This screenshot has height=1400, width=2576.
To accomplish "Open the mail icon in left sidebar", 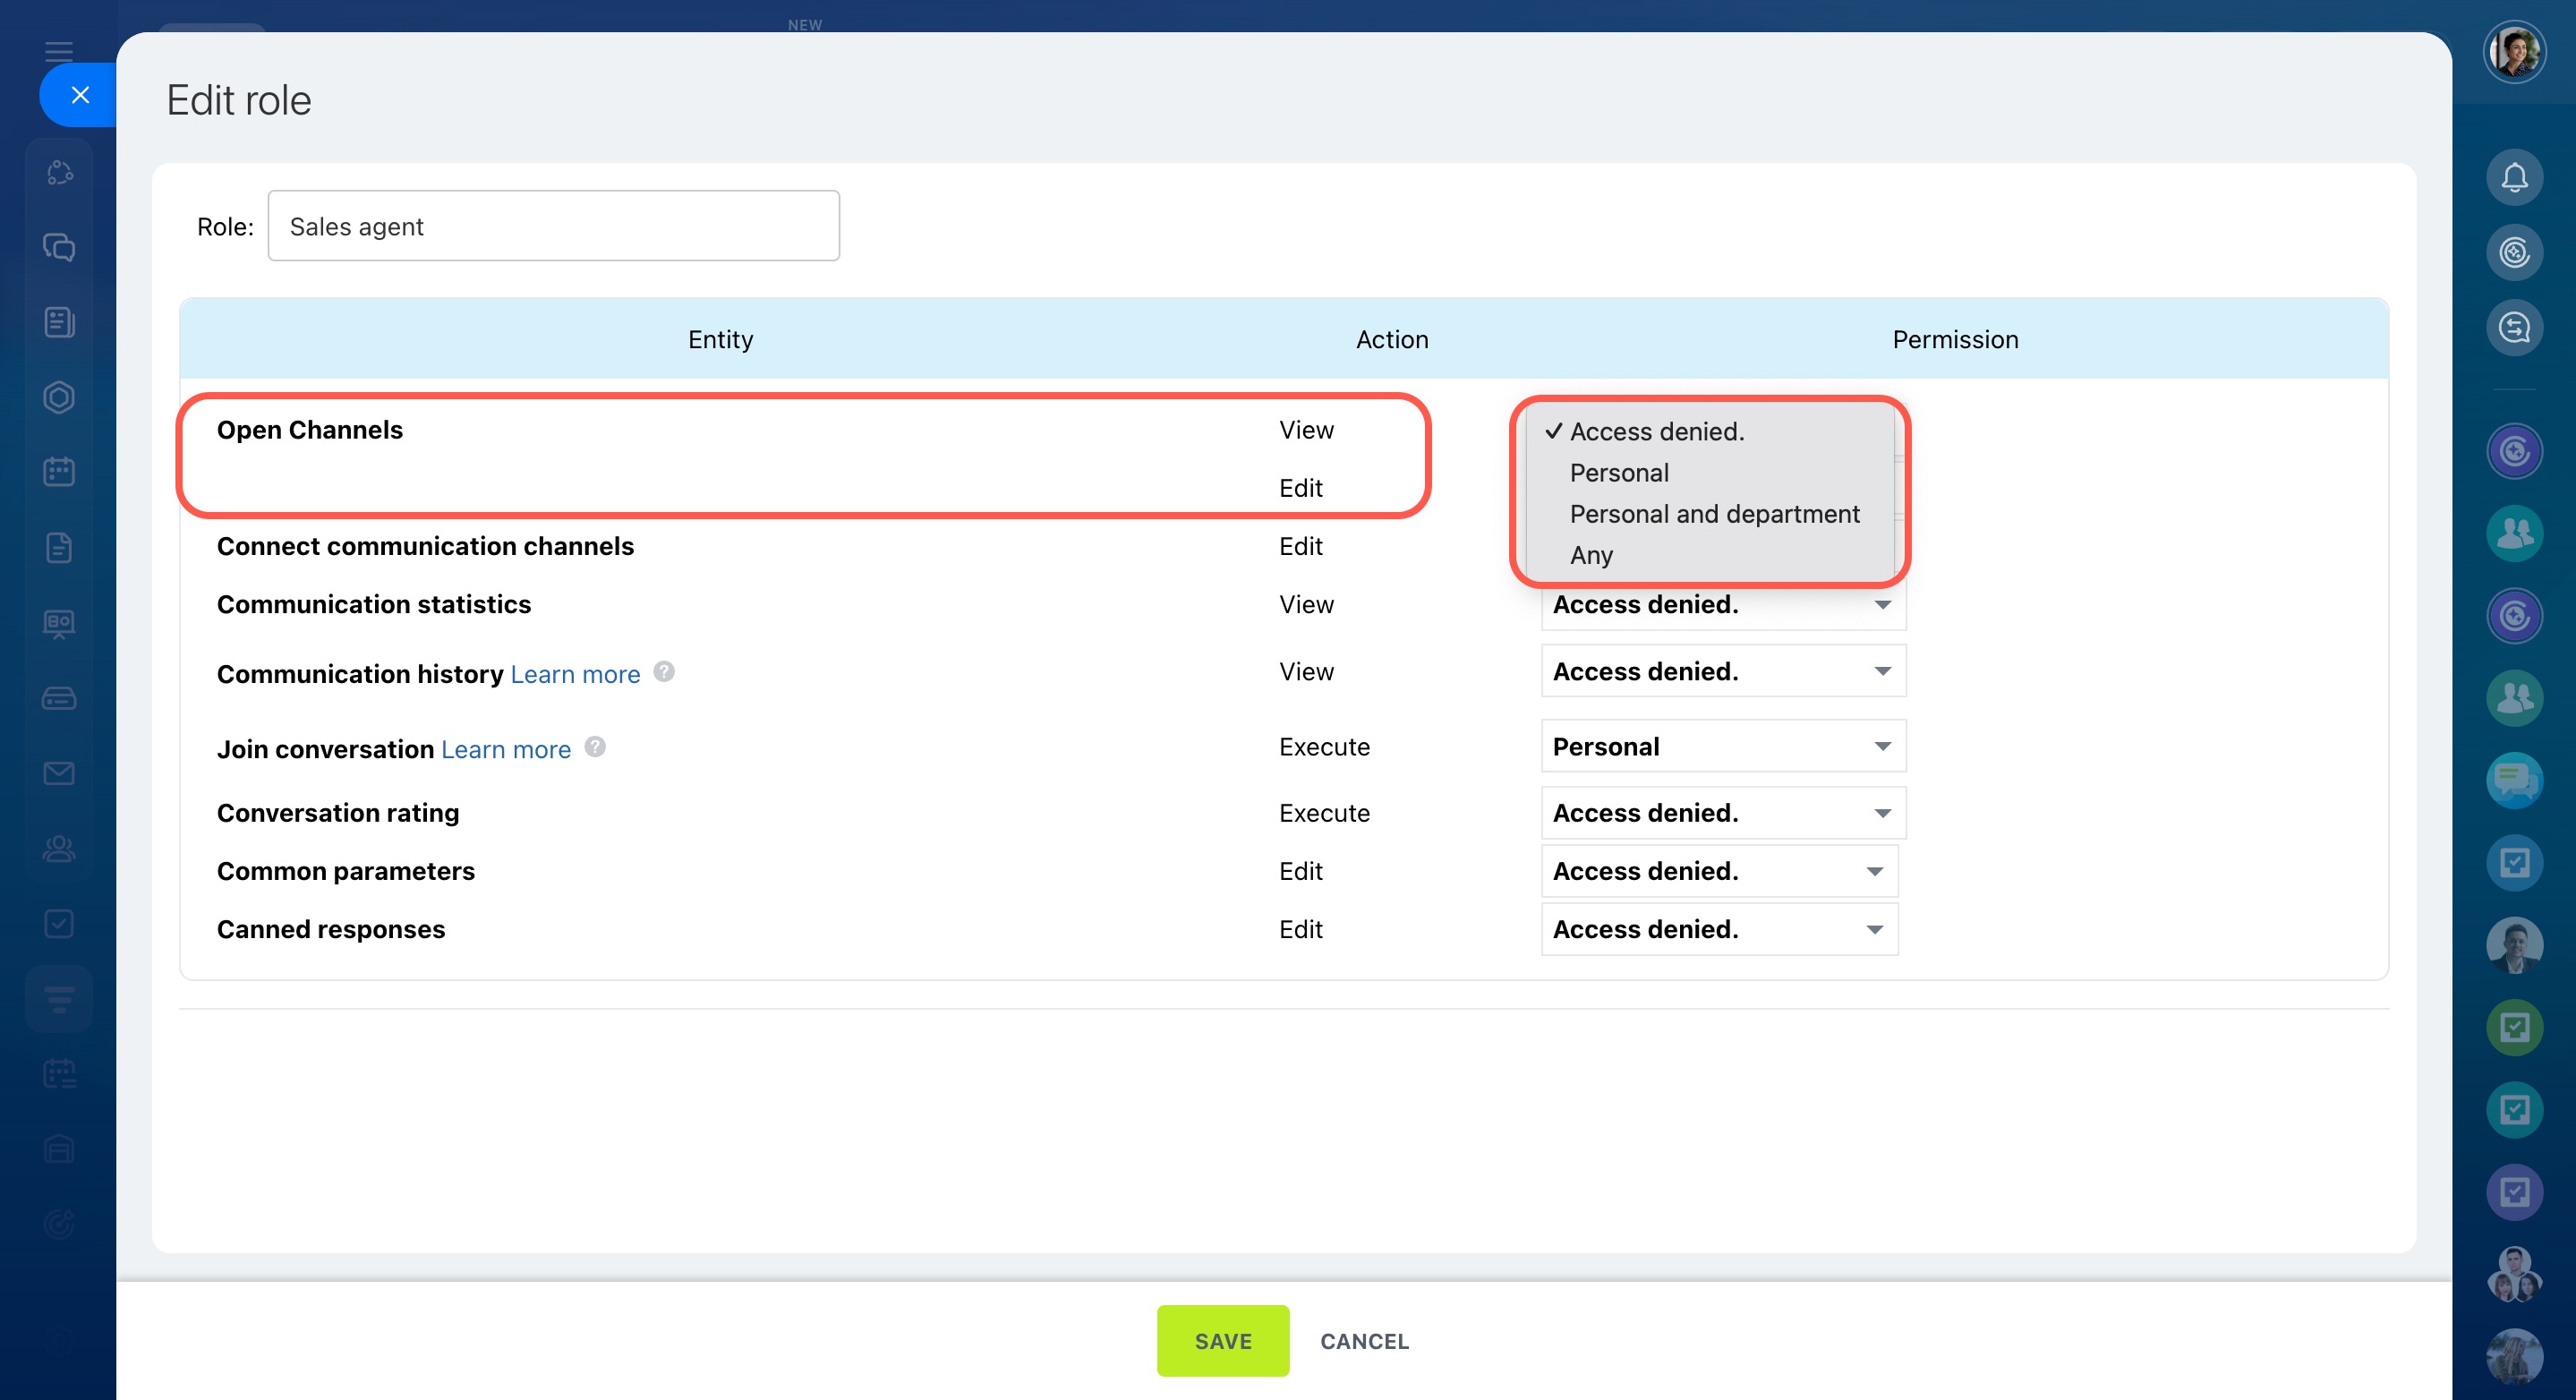I will coord(59,773).
